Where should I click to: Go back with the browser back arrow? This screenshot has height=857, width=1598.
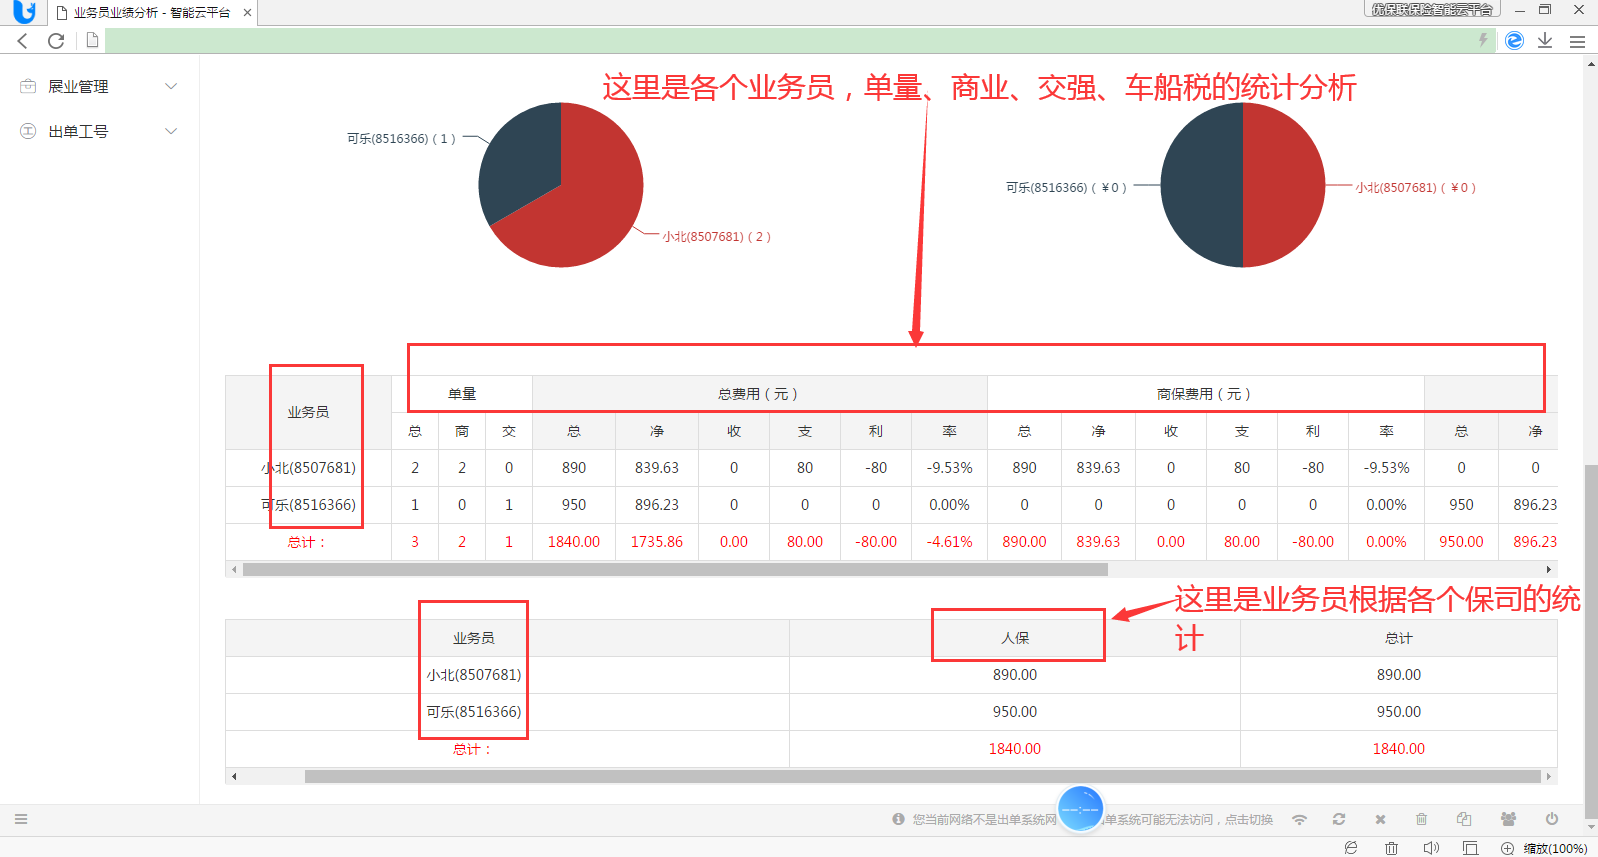tap(23, 41)
